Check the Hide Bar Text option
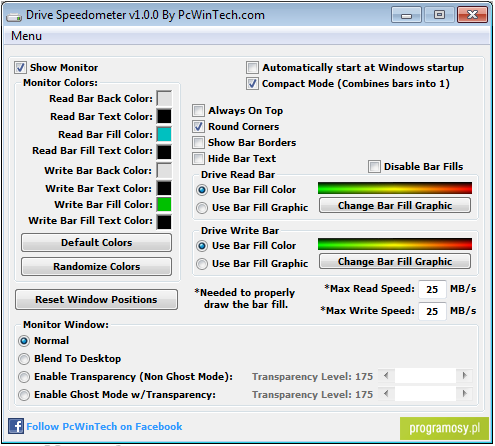 click(x=198, y=158)
